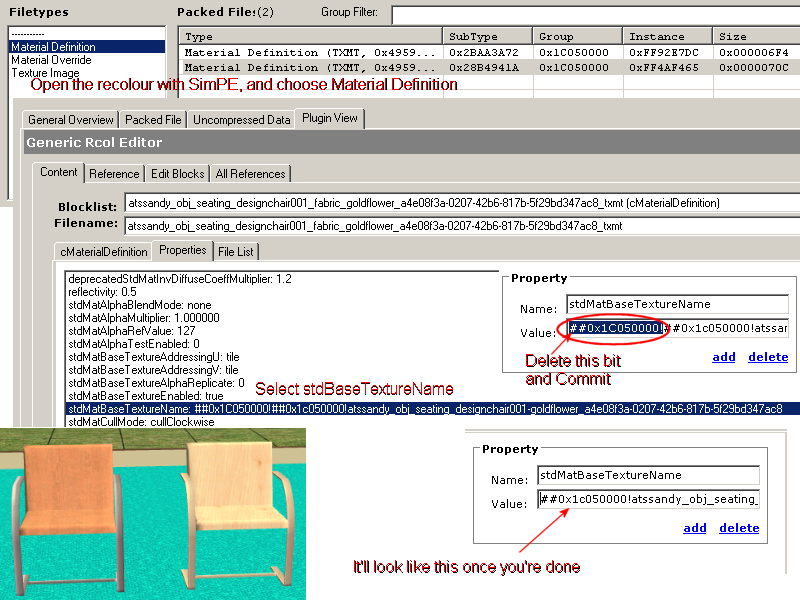The width and height of the screenshot is (800, 600).
Task: Click the upper add link
Action: [x=723, y=357]
